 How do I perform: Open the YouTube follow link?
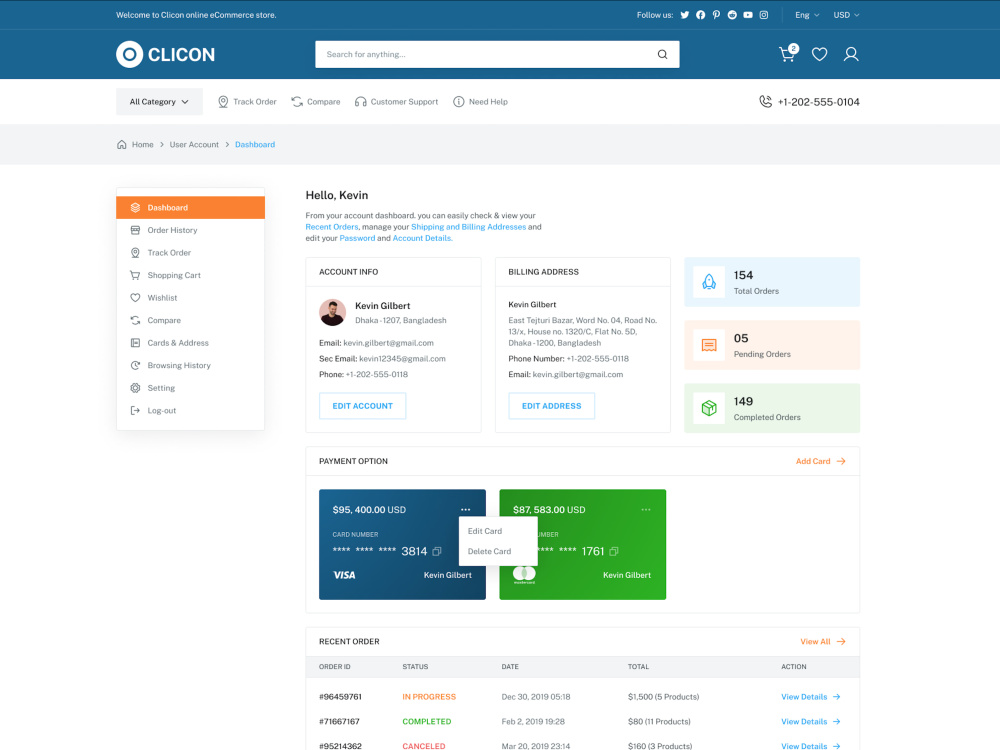[x=747, y=15]
